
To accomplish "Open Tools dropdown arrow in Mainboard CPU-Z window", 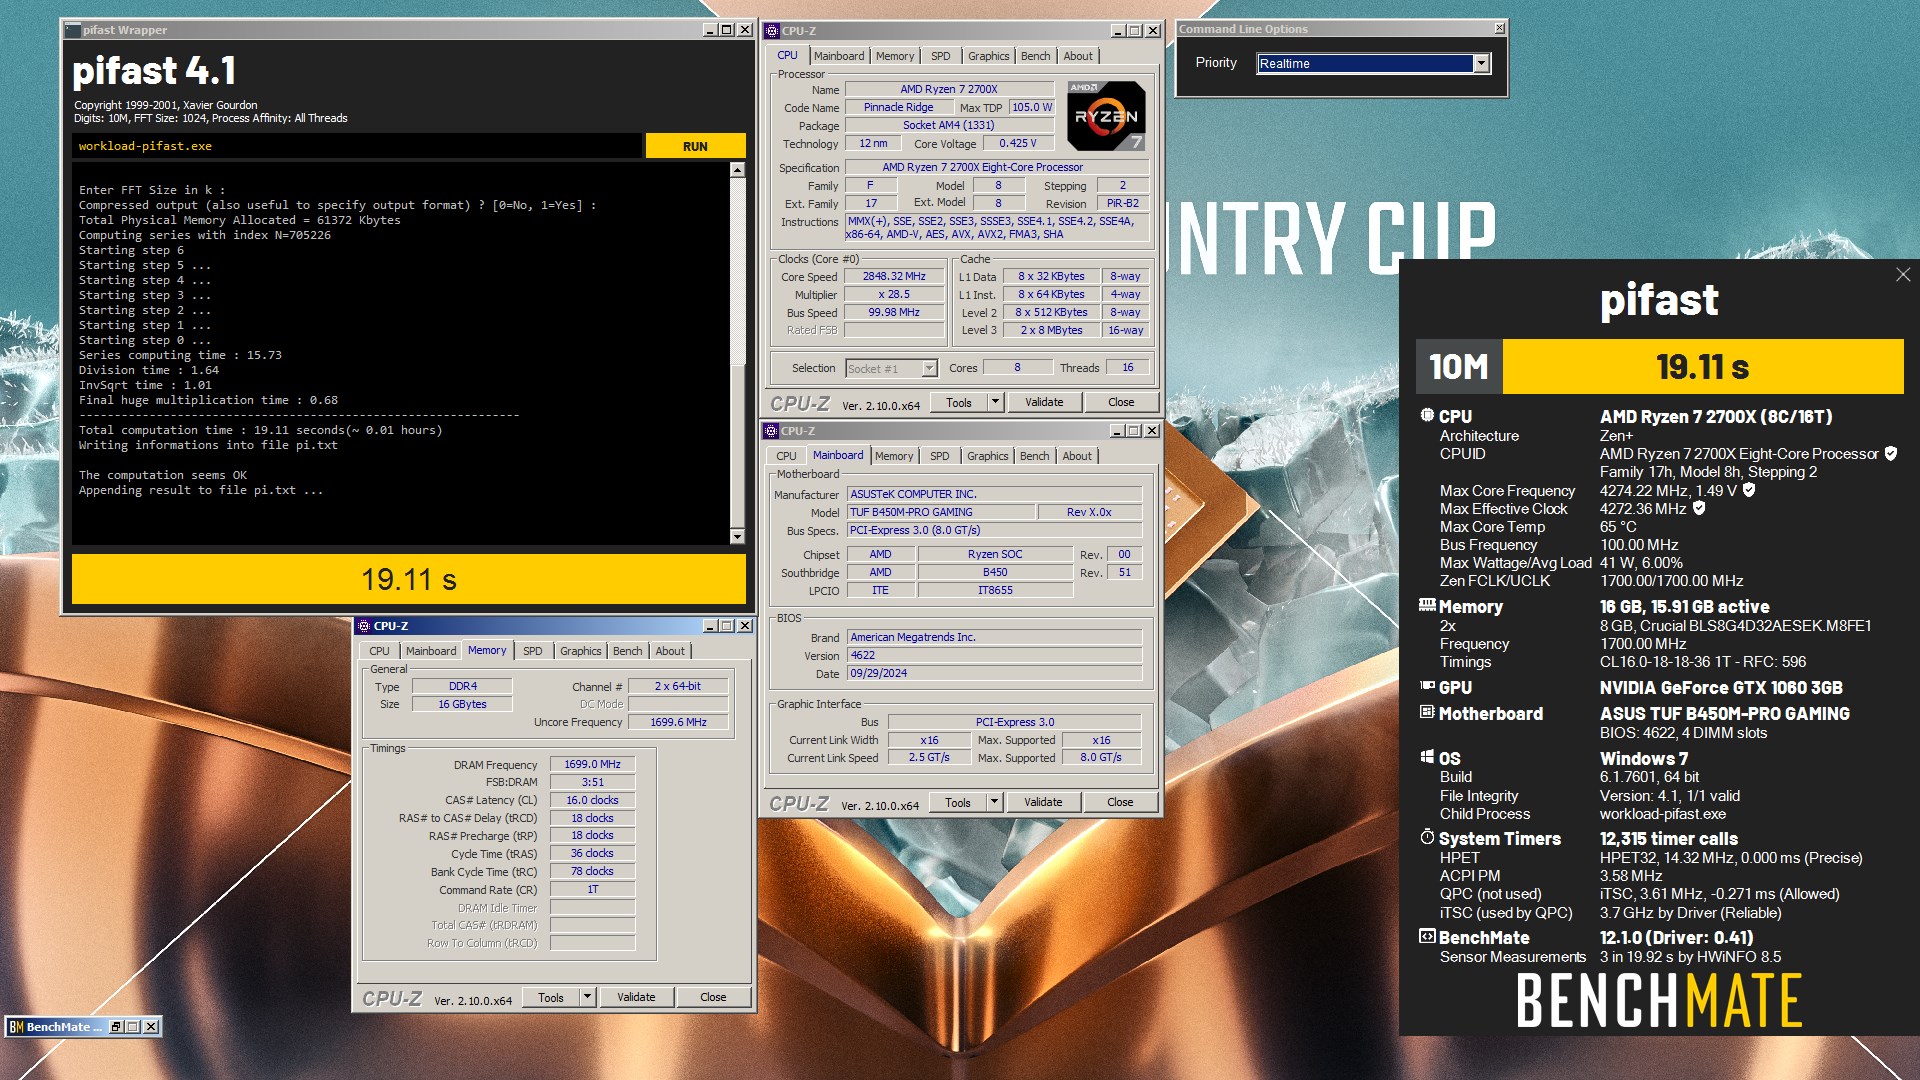I will (994, 802).
